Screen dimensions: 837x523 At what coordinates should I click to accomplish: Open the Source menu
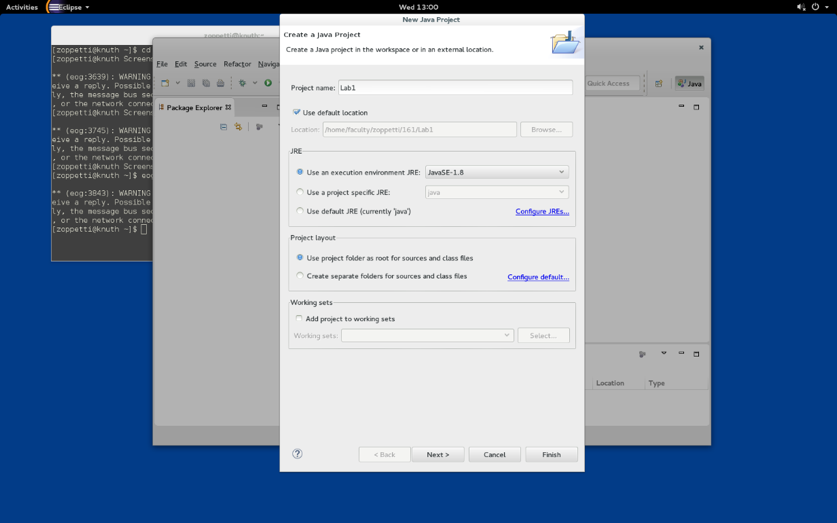tap(205, 64)
